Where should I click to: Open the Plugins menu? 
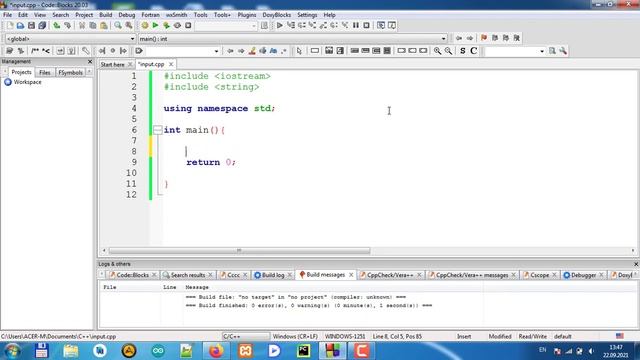coord(247,15)
